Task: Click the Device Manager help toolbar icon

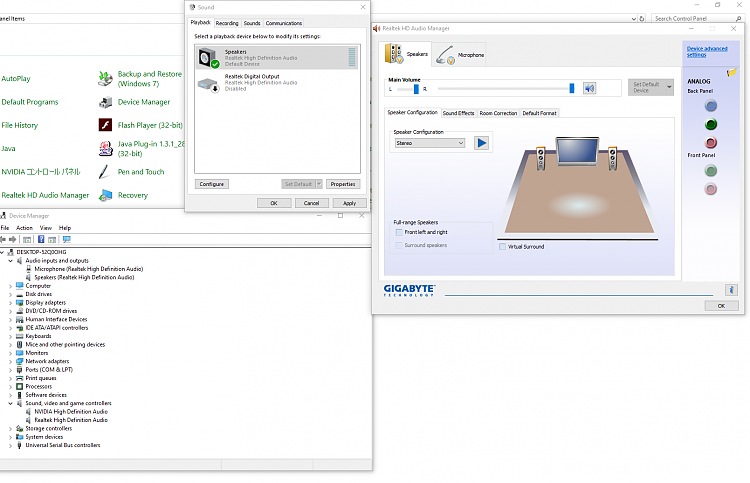Action: (41, 240)
